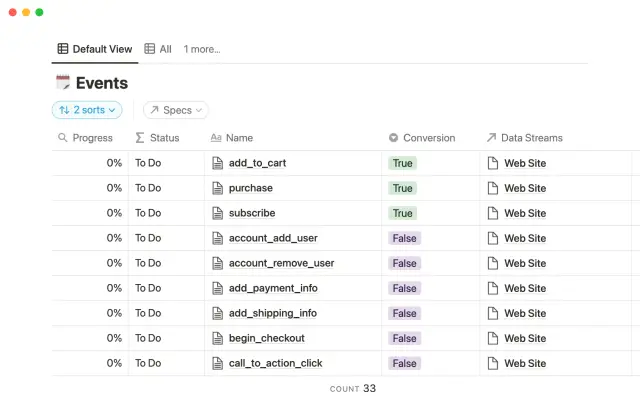Click Web Site file icon in add_shipping_info row
This screenshot has height=400, width=640.
[493, 313]
